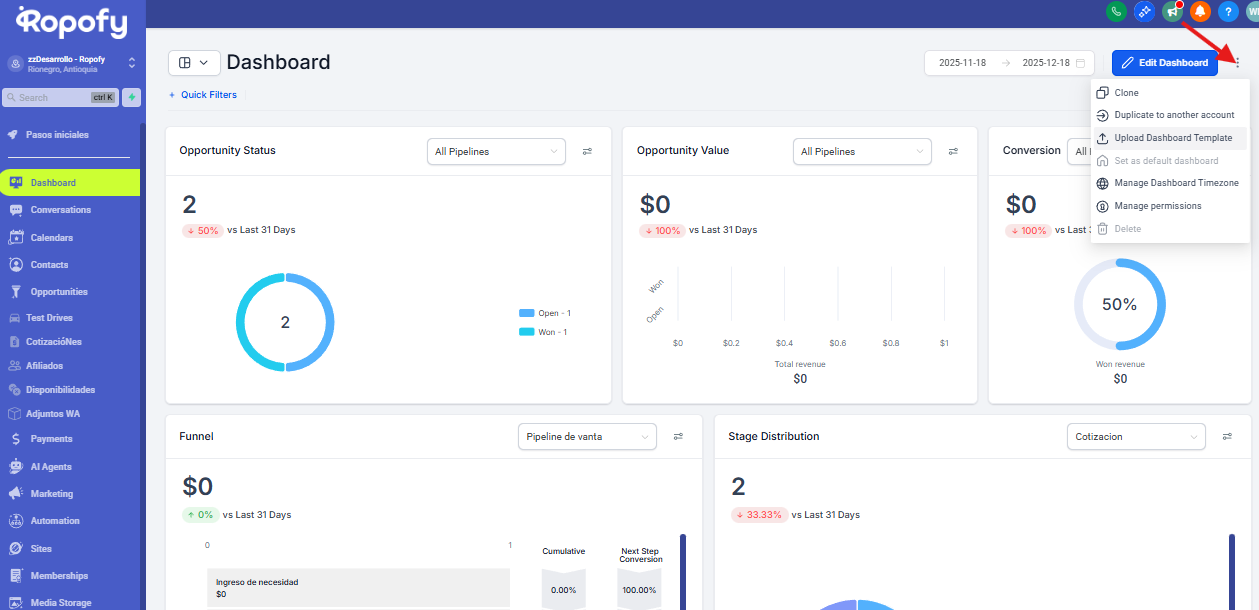Open Funnel widget filter settings icon

[678, 437]
